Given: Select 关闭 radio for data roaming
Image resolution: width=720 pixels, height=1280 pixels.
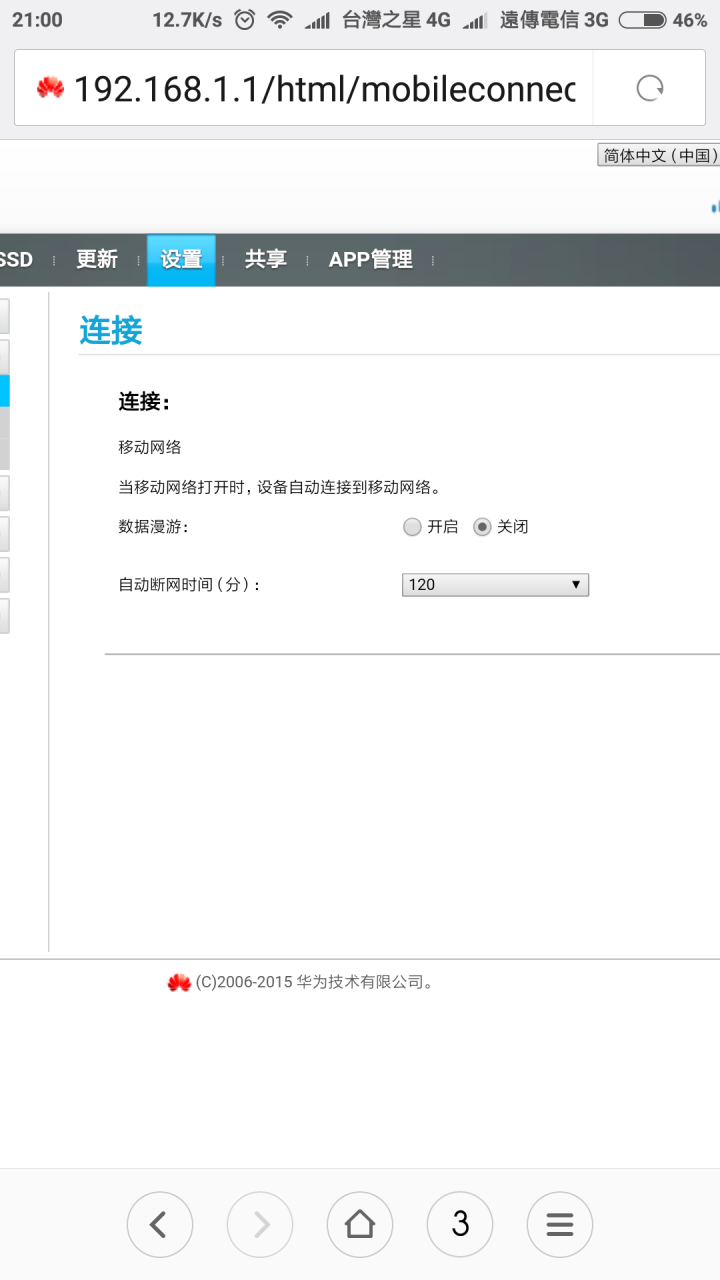Looking at the screenshot, I should [x=482, y=527].
